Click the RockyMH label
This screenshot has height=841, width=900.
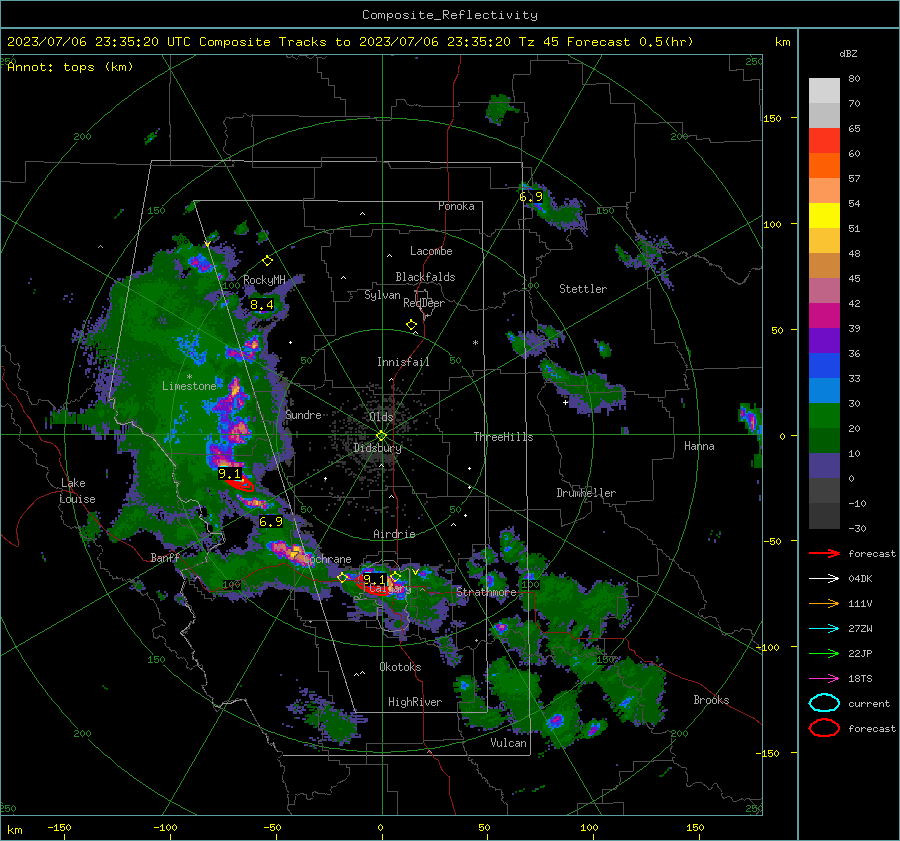264,280
